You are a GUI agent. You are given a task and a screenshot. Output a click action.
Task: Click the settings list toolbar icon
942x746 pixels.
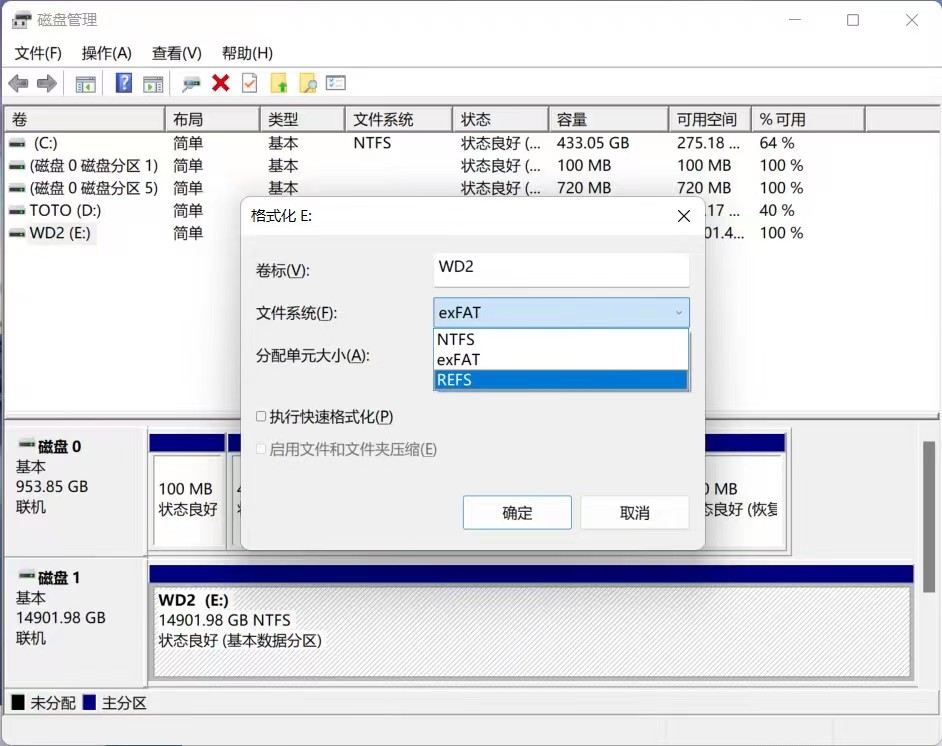(x=336, y=83)
